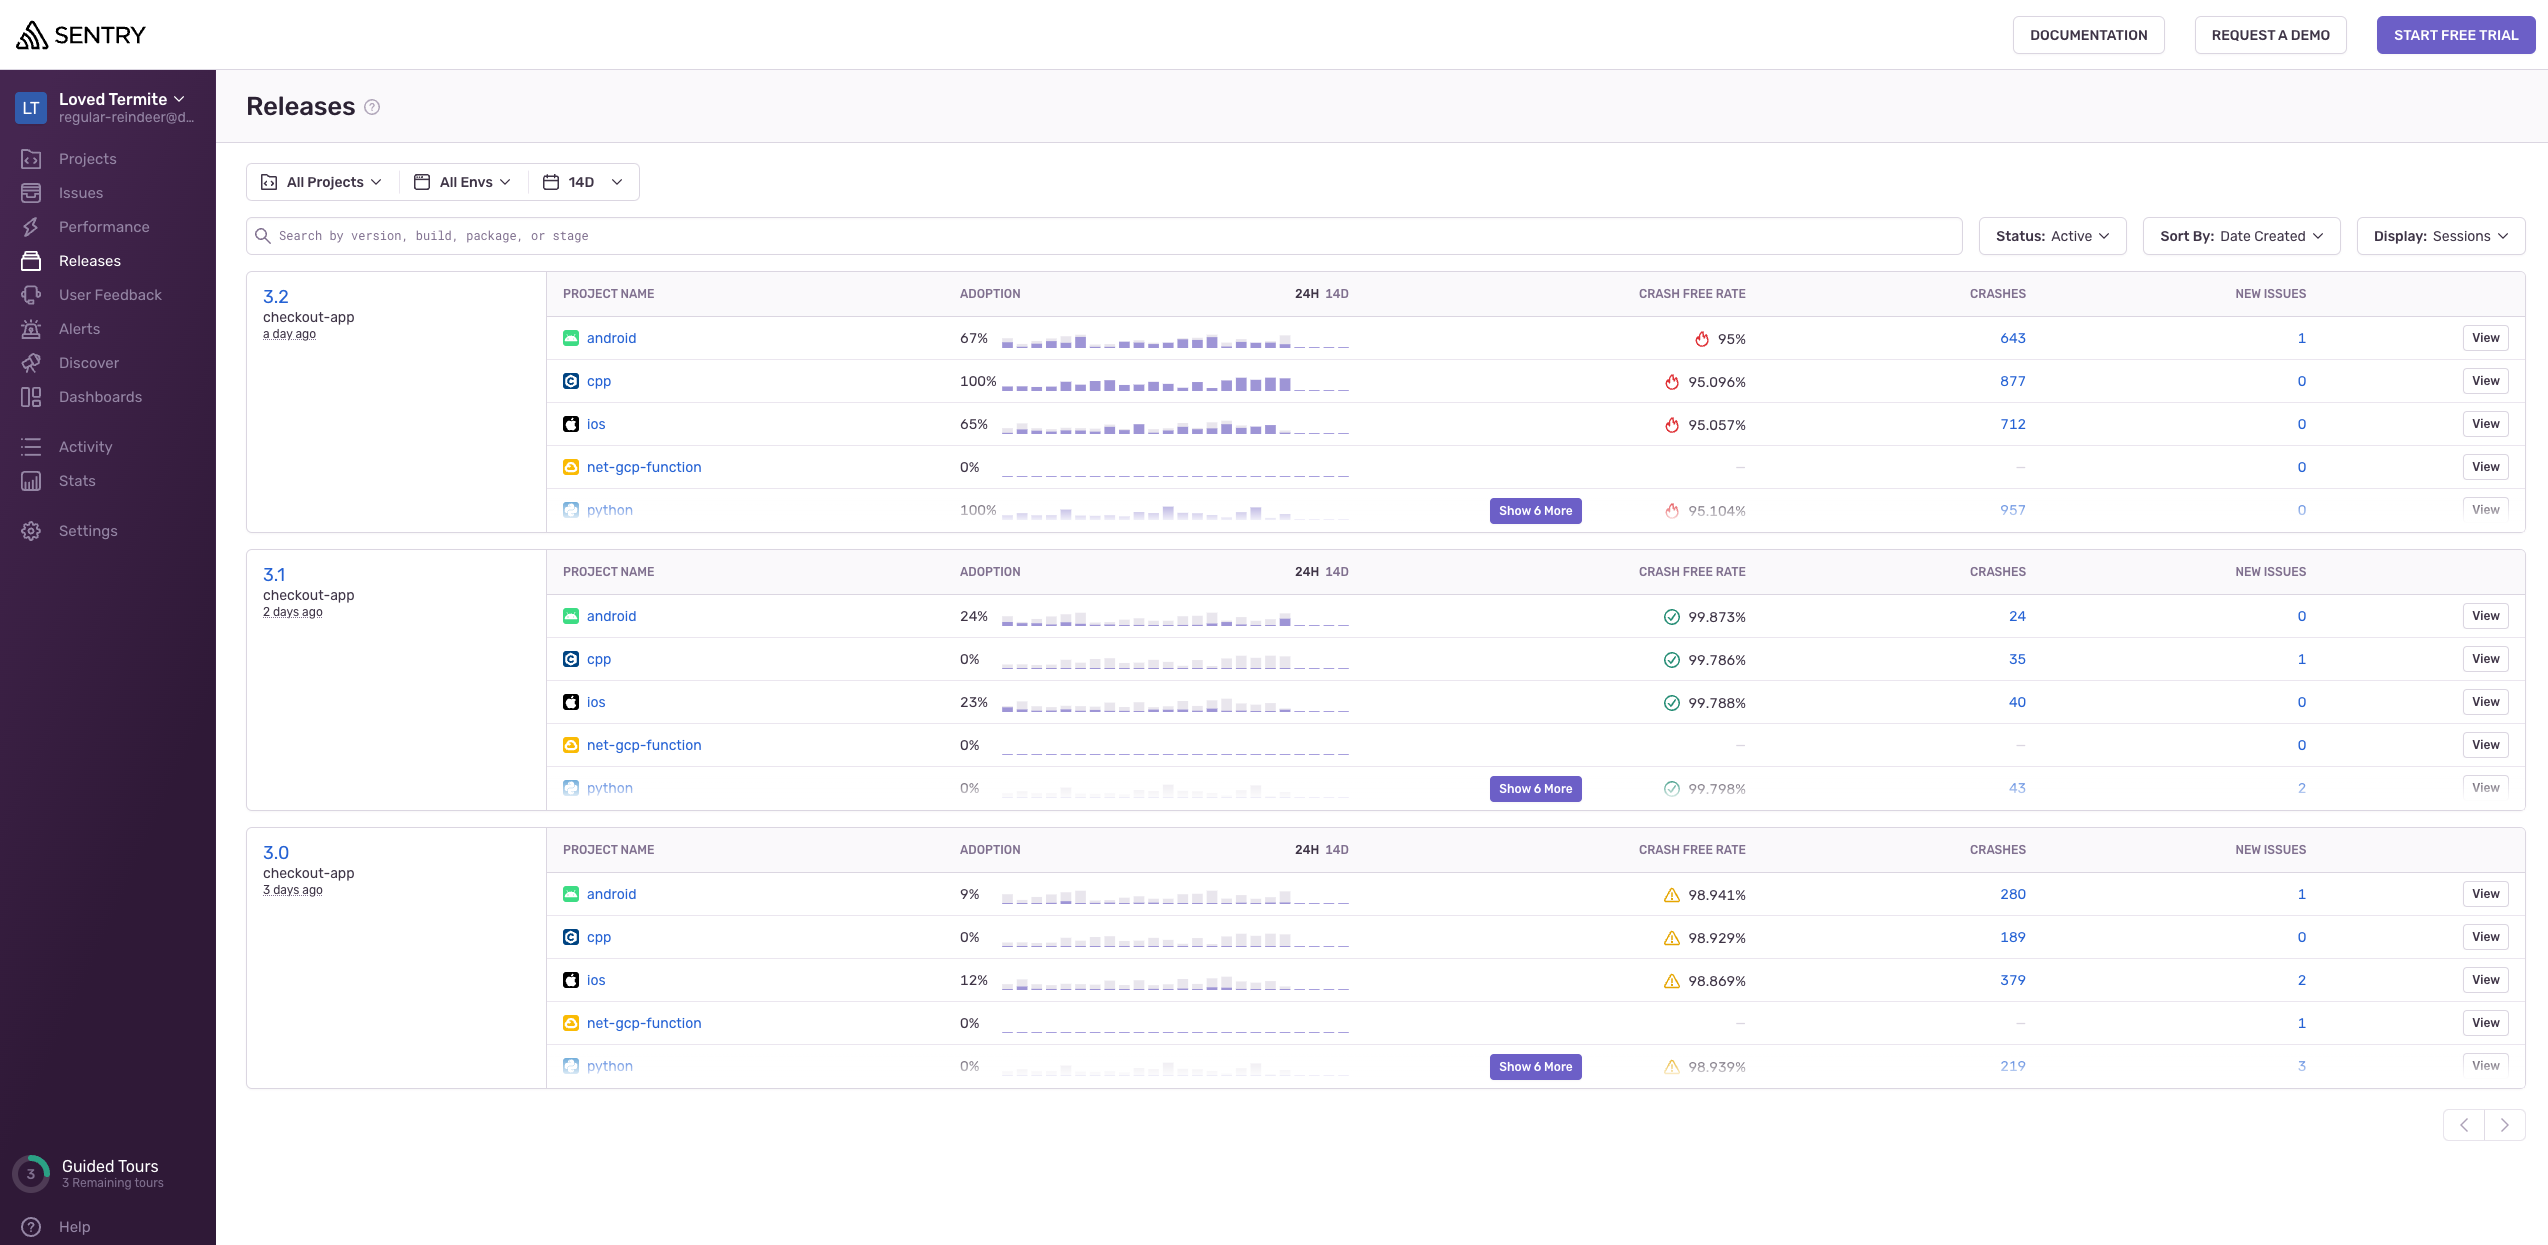Click the Alerts siren icon in sidebar

tap(31, 329)
